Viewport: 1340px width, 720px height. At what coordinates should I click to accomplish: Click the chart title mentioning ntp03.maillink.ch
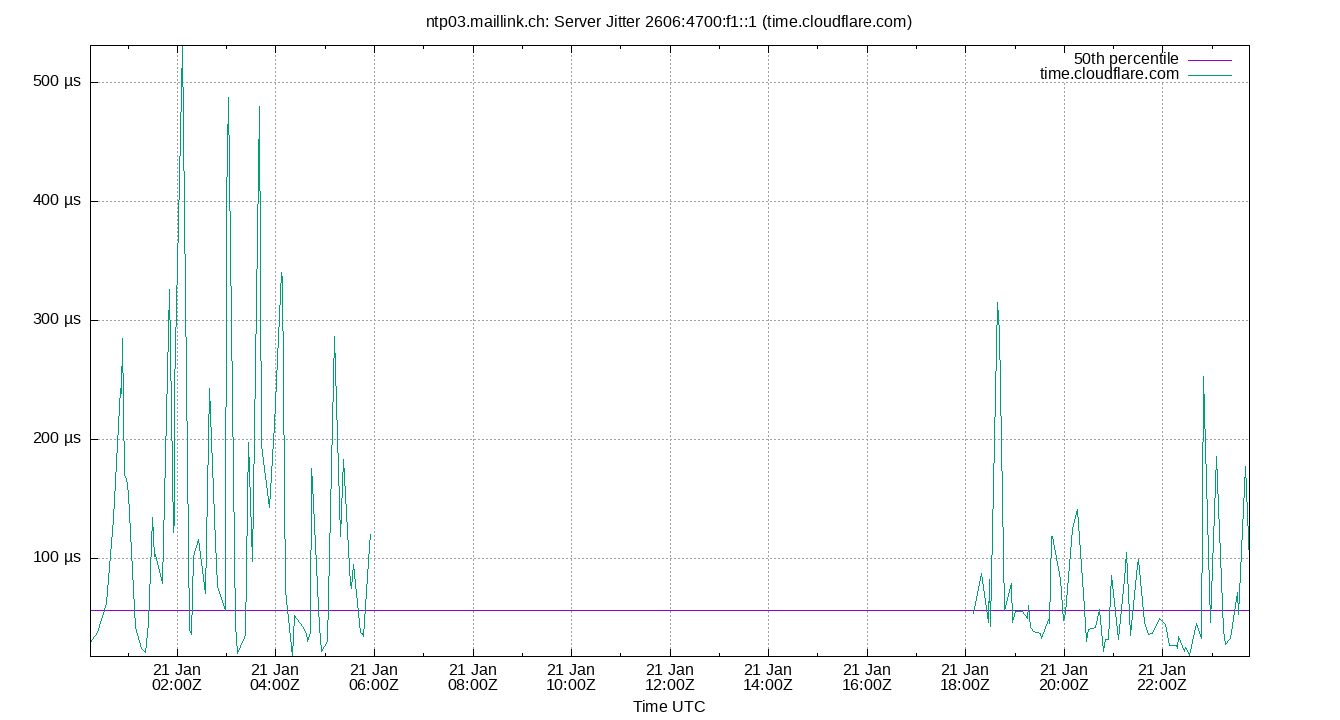pos(669,21)
